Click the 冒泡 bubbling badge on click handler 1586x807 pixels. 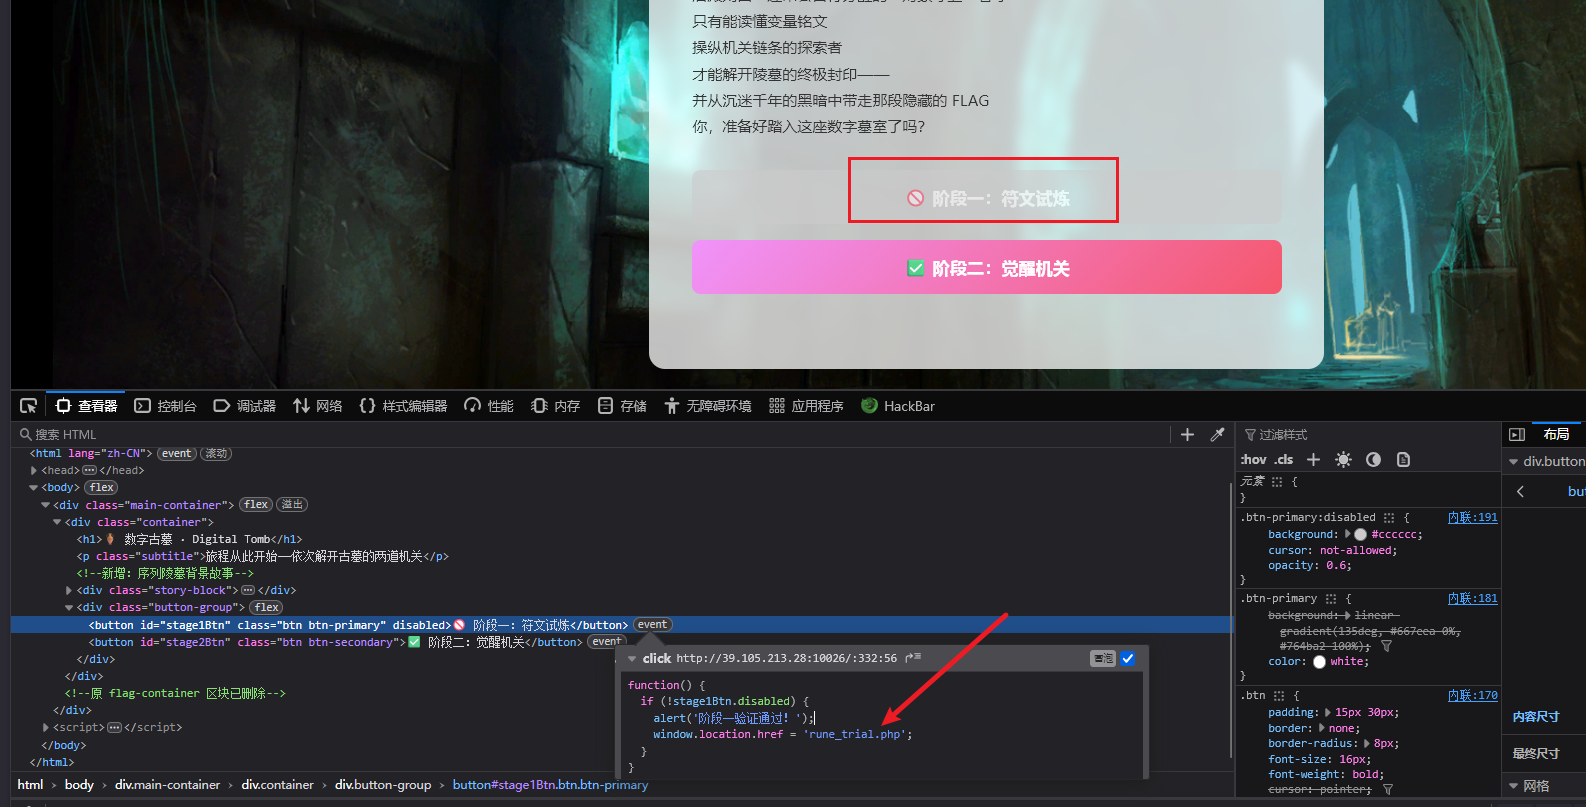pyautogui.click(x=1102, y=658)
